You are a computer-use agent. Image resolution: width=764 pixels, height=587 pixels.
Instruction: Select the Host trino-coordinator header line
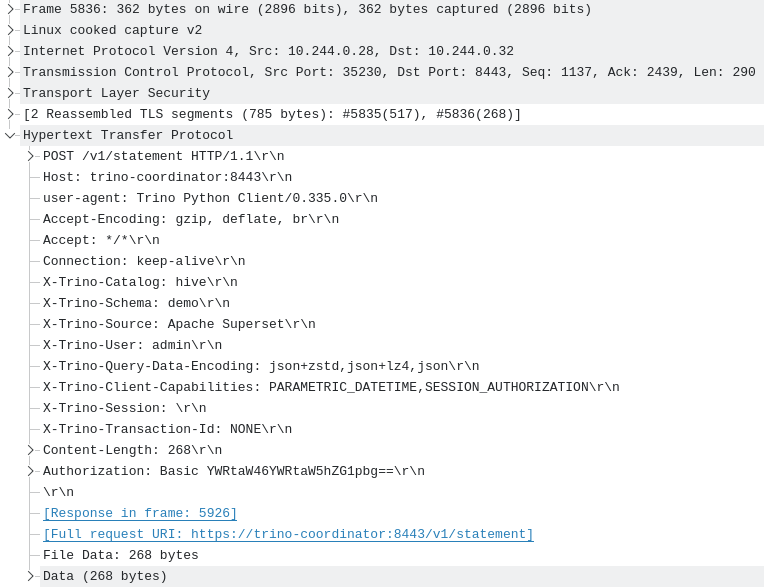click(x=167, y=177)
